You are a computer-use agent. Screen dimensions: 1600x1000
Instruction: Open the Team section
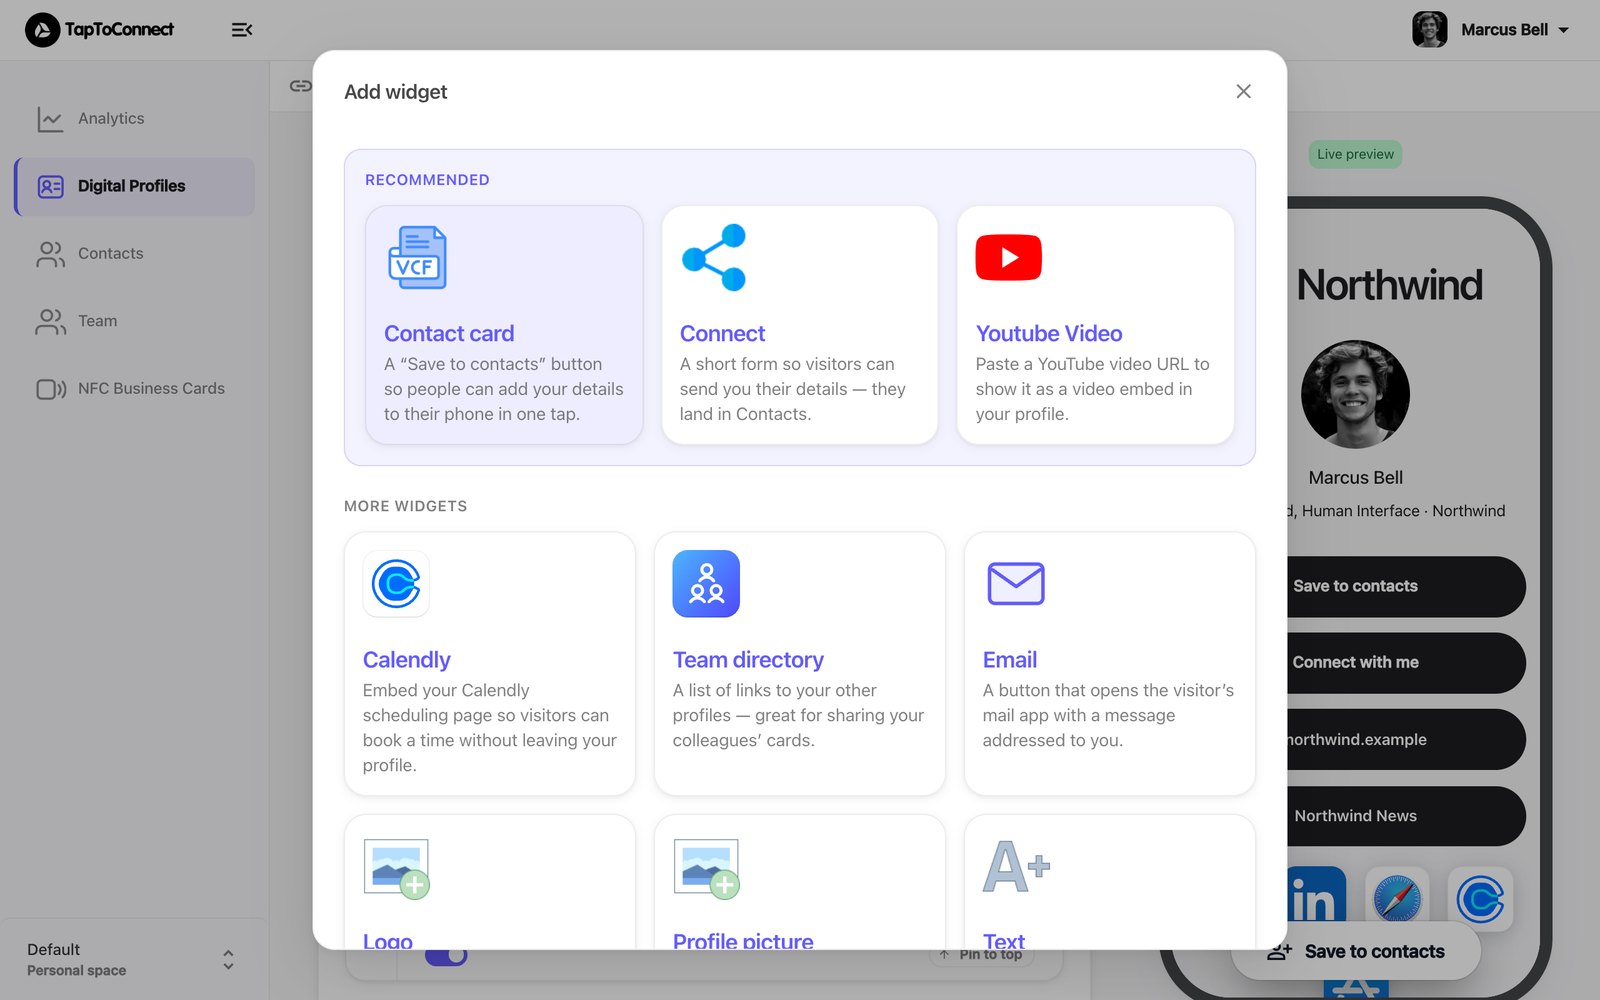coord(135,321)
